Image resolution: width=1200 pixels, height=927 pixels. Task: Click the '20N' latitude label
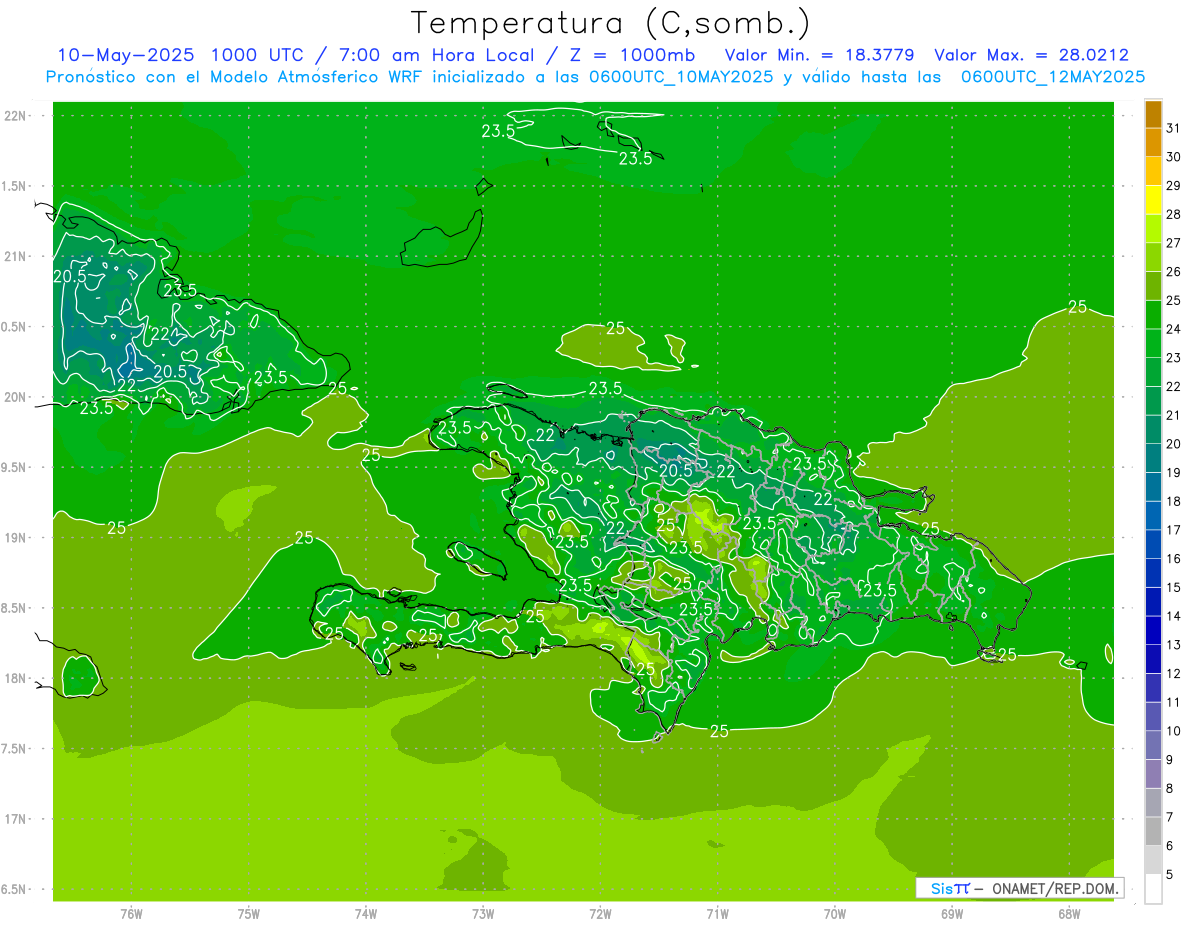pos(15,397)
